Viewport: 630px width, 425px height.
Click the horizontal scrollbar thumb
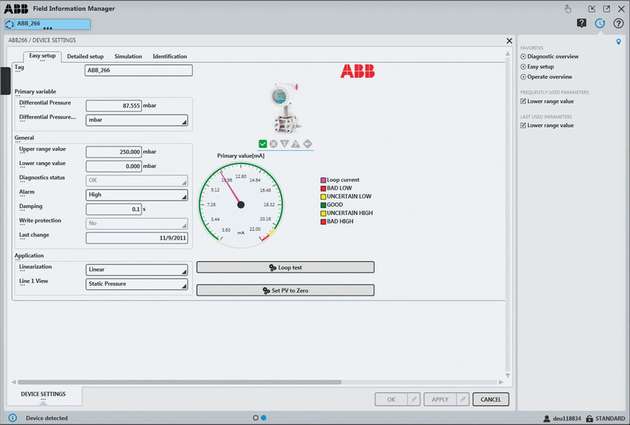pos(179,382)
